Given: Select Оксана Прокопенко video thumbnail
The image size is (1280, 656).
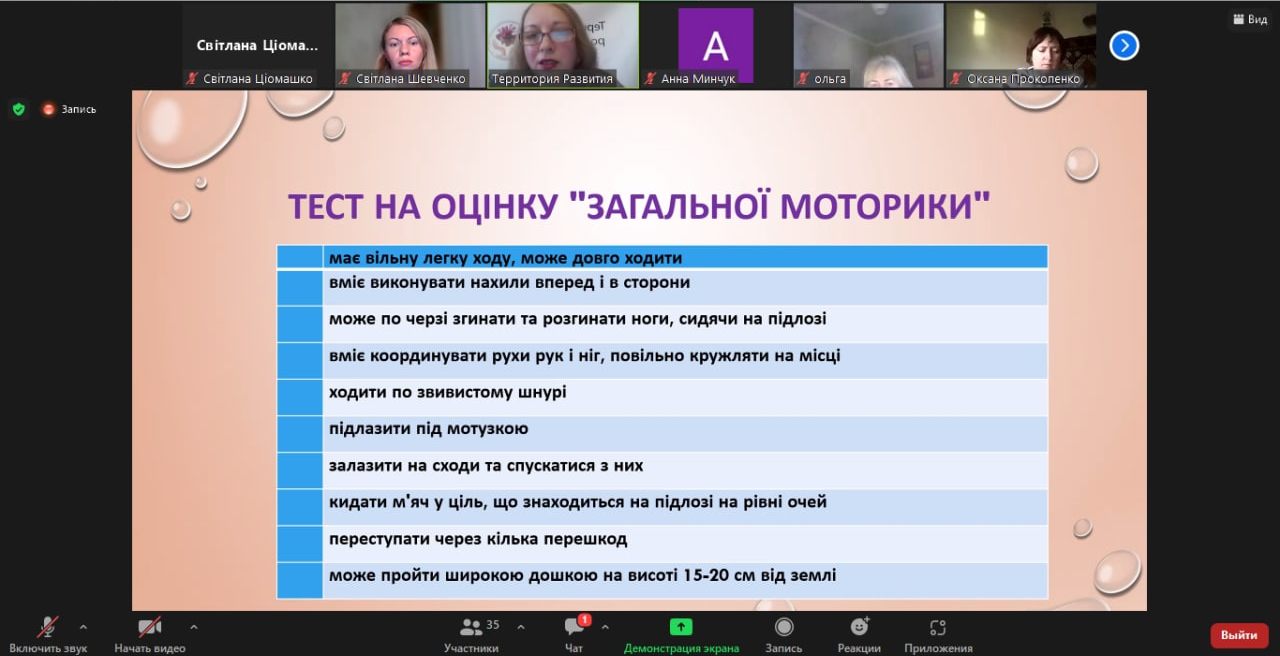Looking at the screenshot, I should click(1021, 45).
